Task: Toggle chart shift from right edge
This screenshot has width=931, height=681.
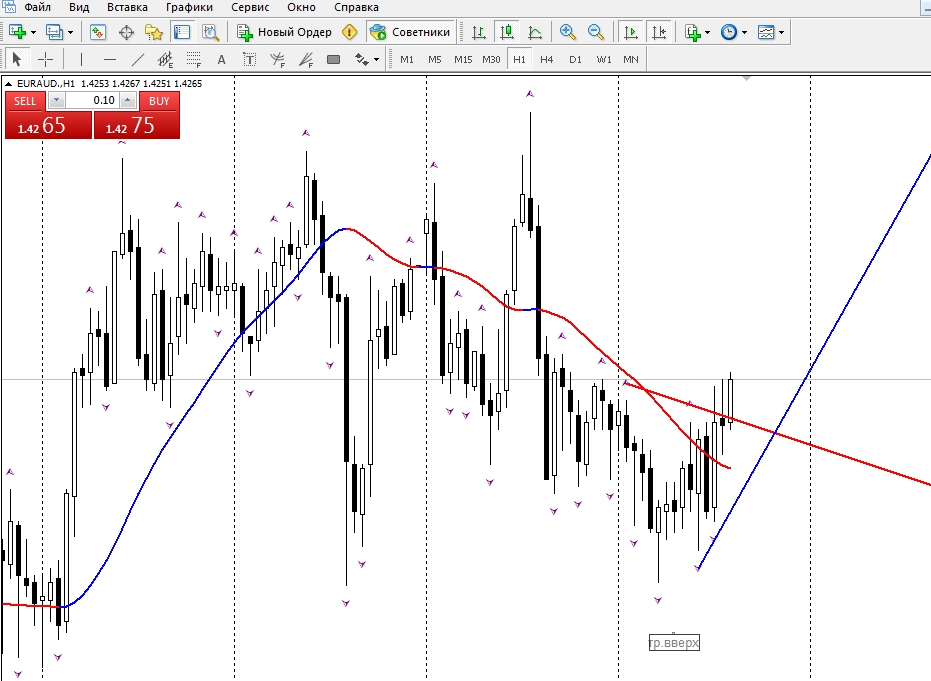Action: click(x=658, y=32)
